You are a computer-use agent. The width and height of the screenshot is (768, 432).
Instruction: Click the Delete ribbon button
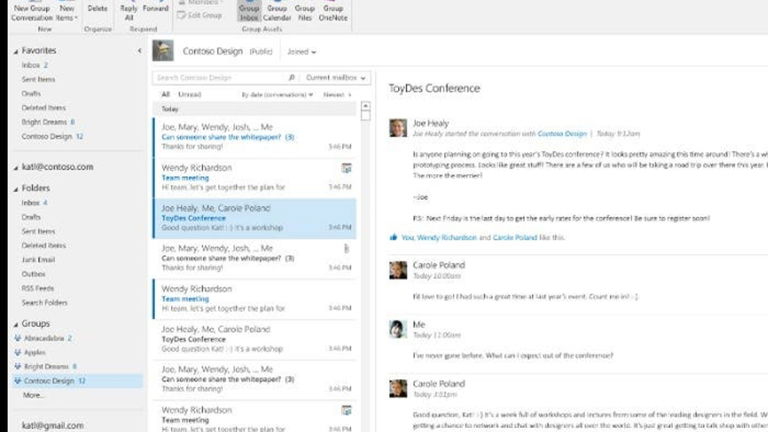pos(97,9)
